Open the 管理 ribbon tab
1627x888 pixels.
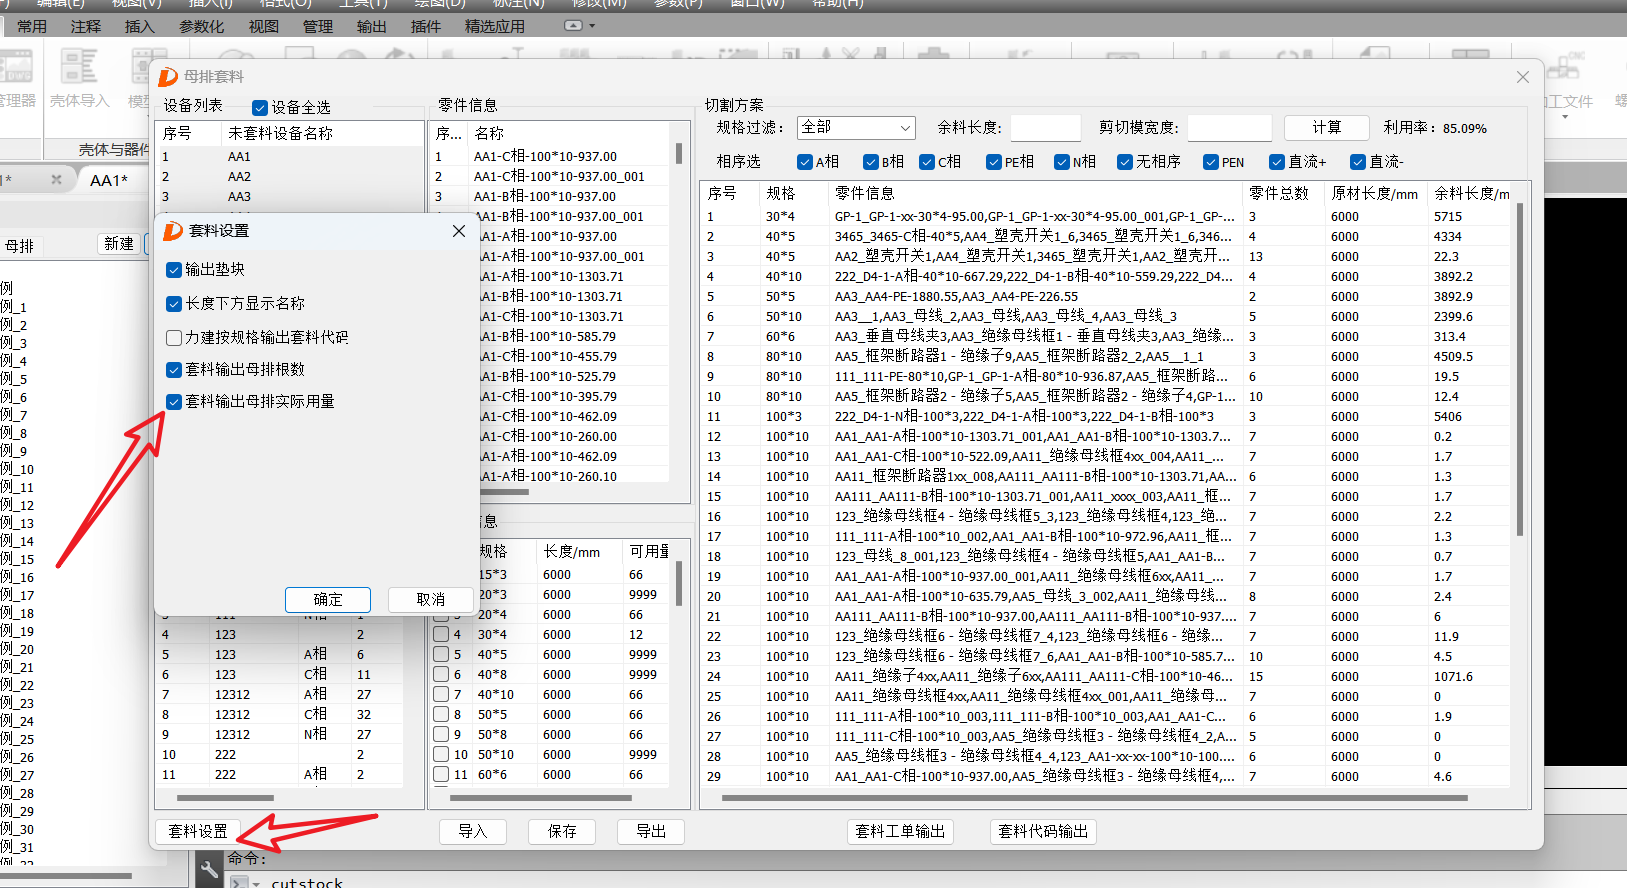click(318, 26)
